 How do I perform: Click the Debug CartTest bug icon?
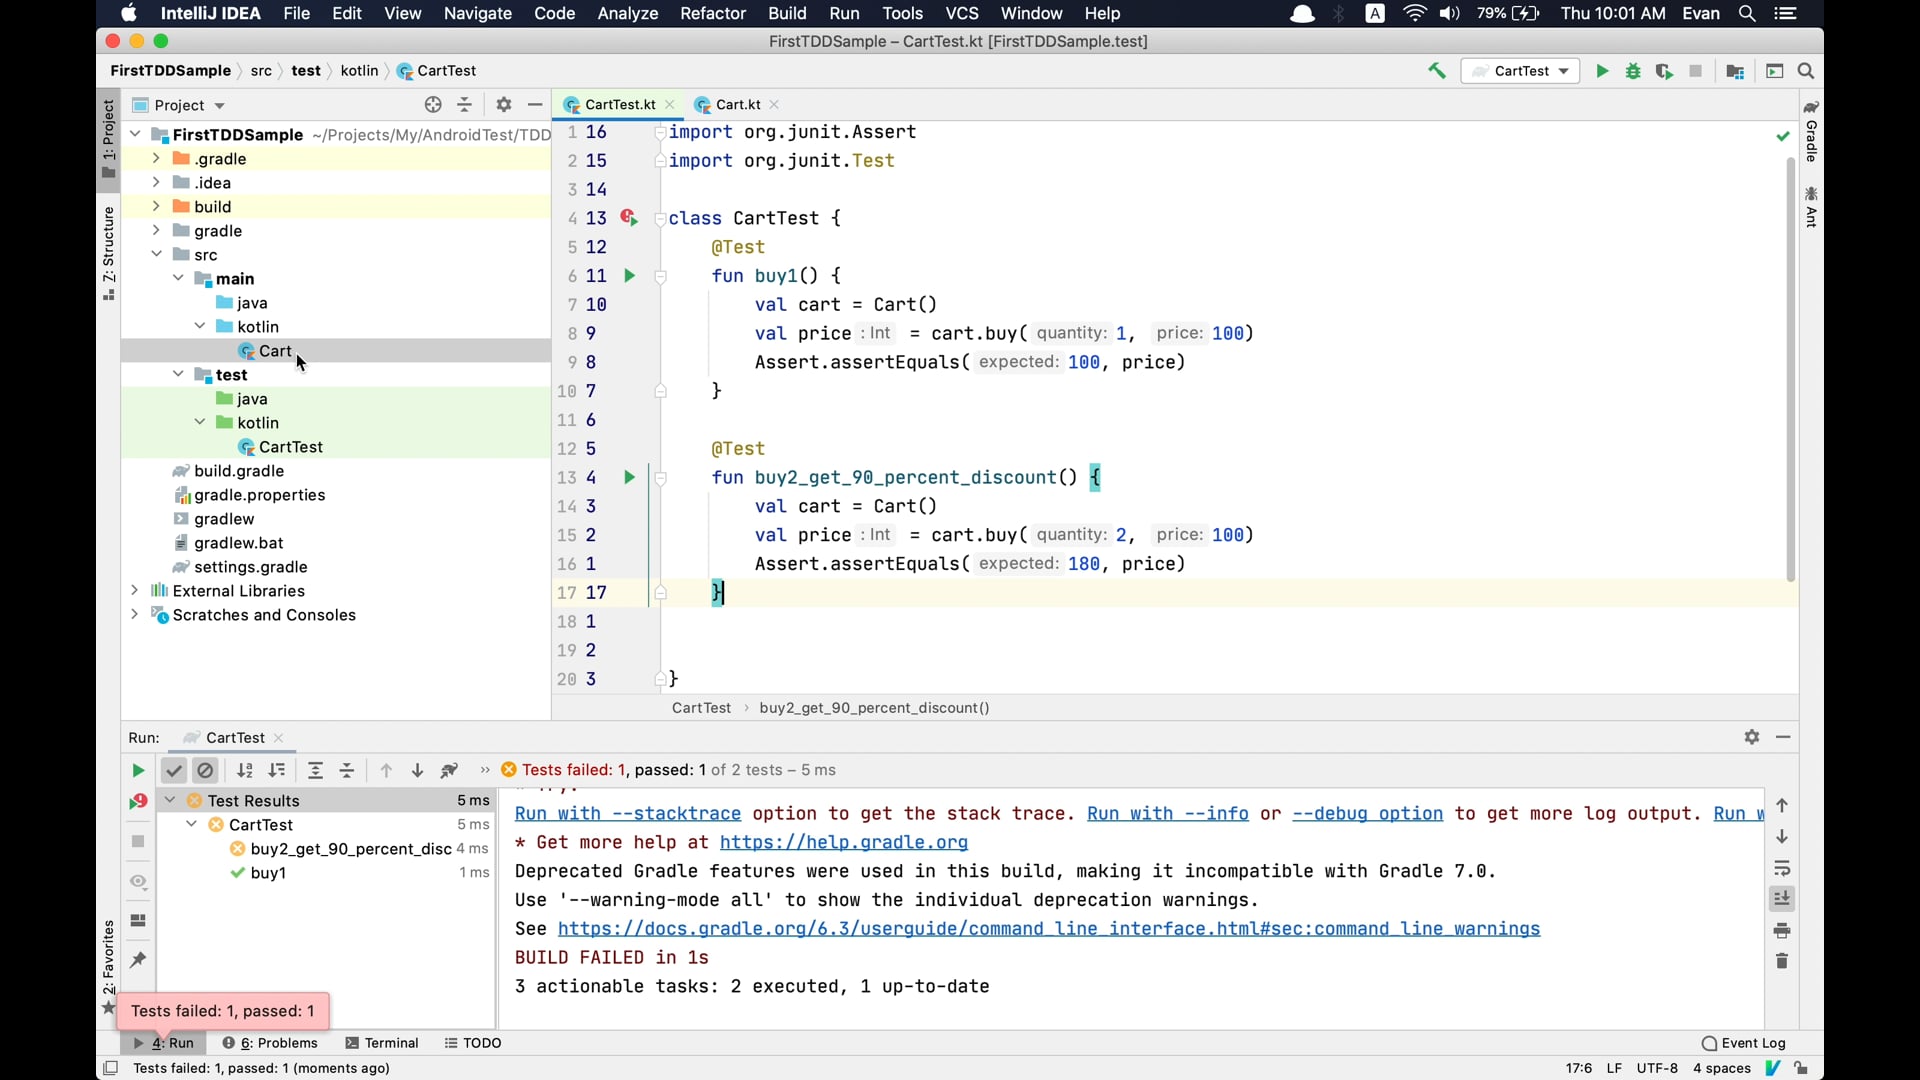point(1633,71)
